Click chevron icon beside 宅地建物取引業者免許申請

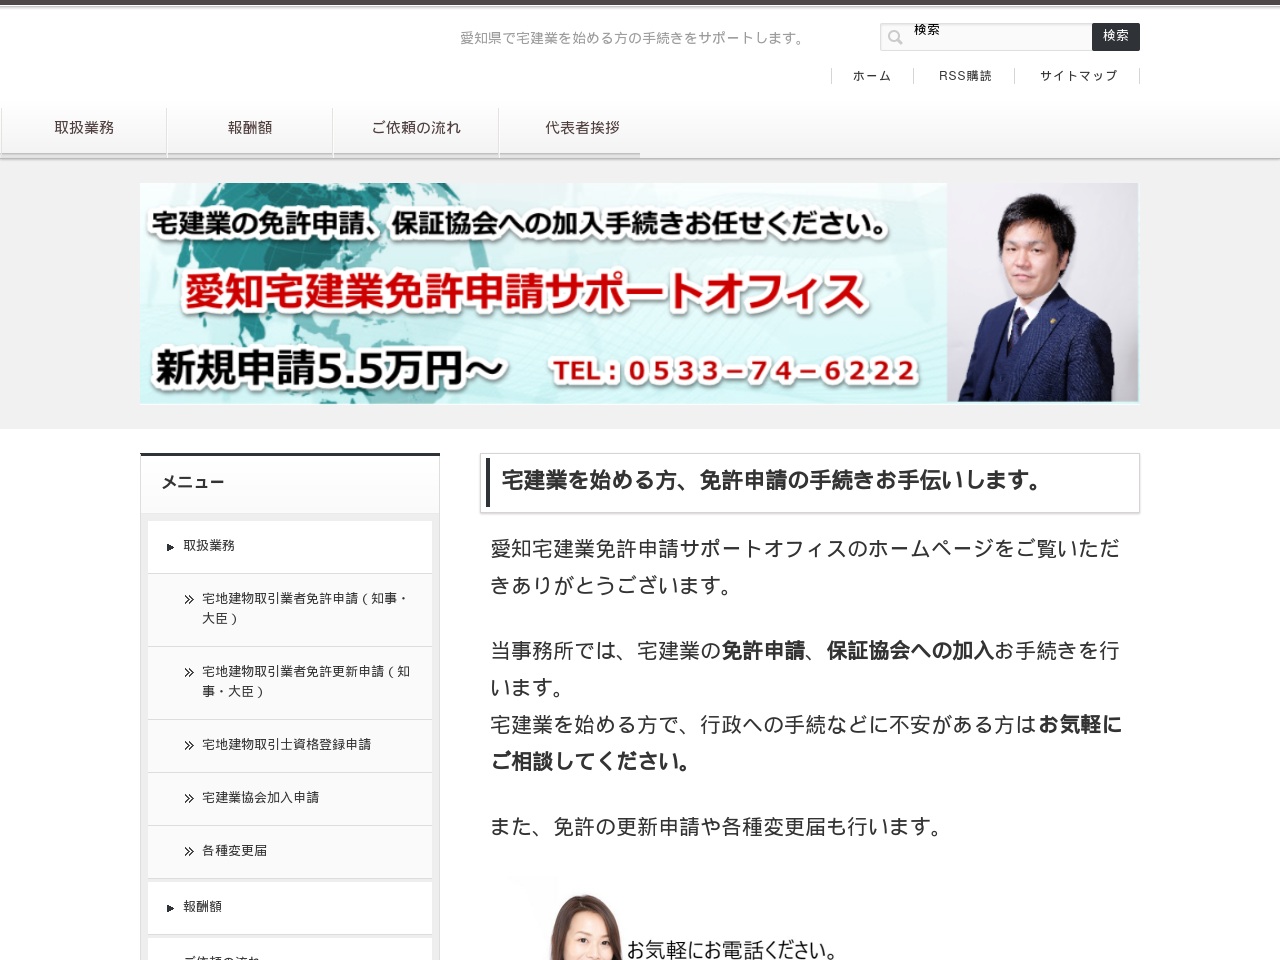[189, 600]
